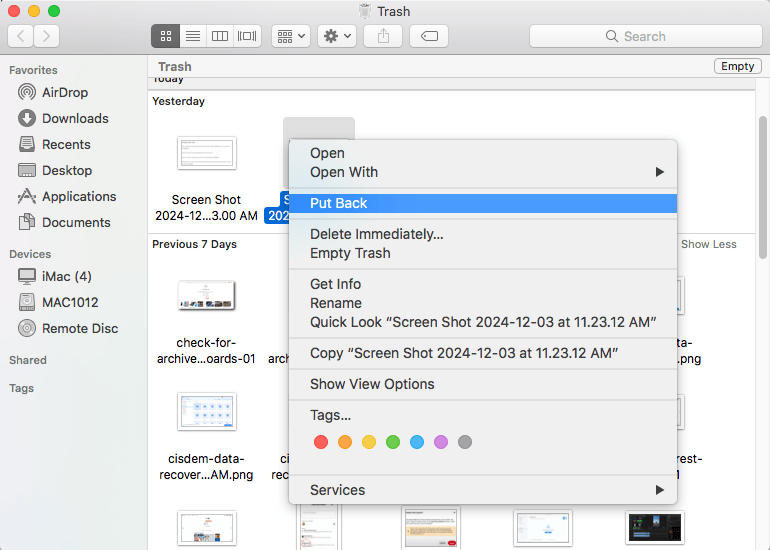This screenshot has height=550, width=770.
Task: Choose Quick Look for the screenshot
Action: 483,323
